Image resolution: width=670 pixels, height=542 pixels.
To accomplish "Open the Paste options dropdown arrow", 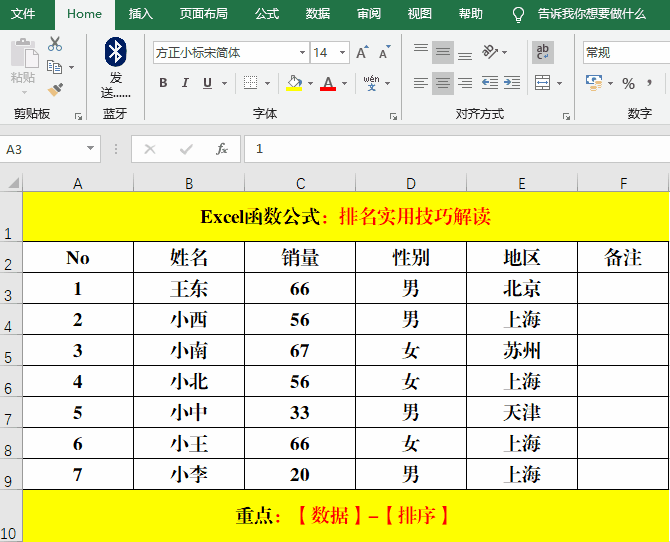I will [x=24, y=92].
